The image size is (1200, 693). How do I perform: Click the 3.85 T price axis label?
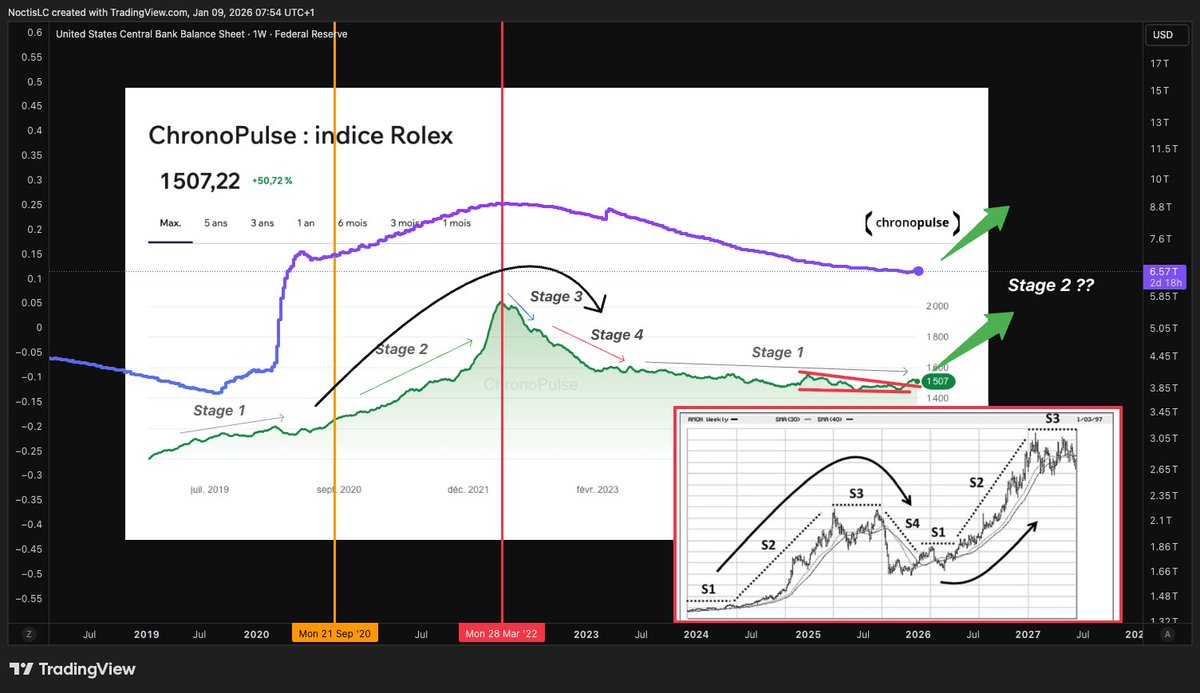1163,387
